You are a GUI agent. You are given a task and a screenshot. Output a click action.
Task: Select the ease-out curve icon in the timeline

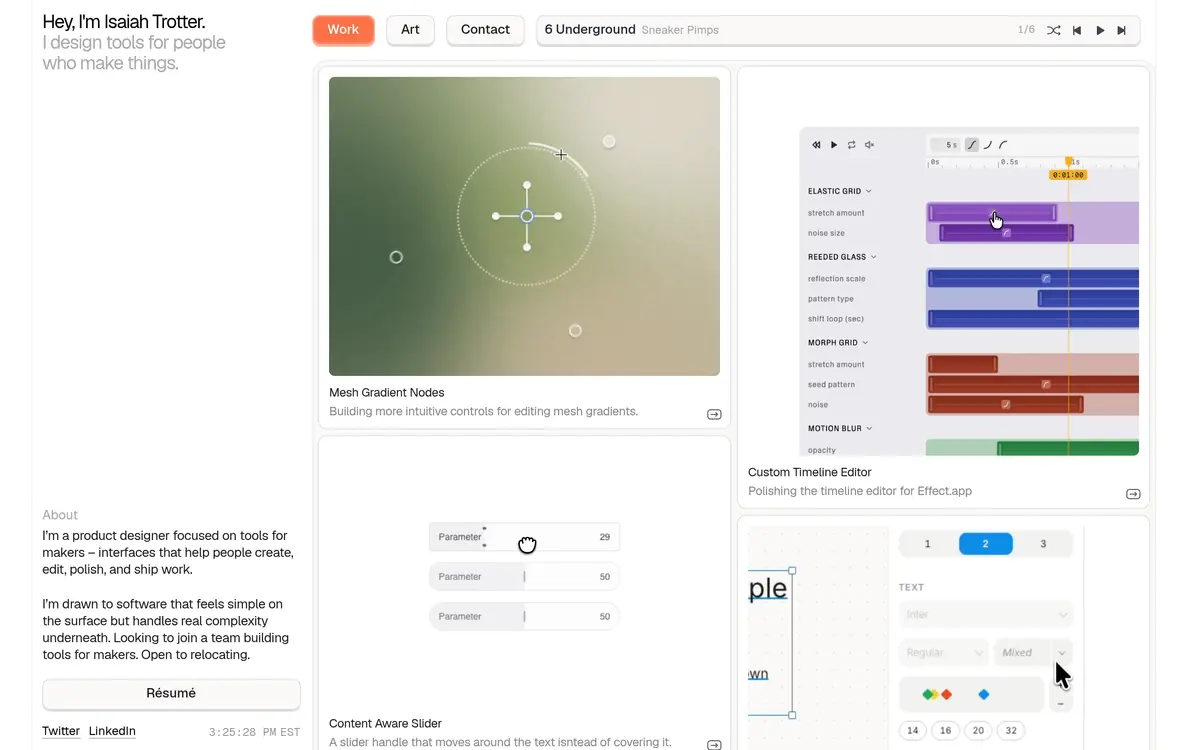click(1003, 145)
